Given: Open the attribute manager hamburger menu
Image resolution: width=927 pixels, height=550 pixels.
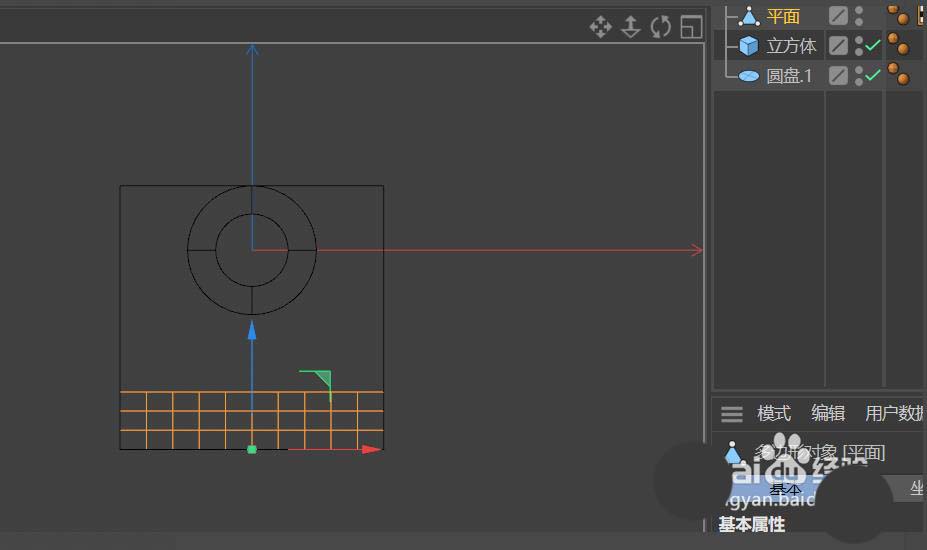Looking at the screenshot, I should click(732, 414).
